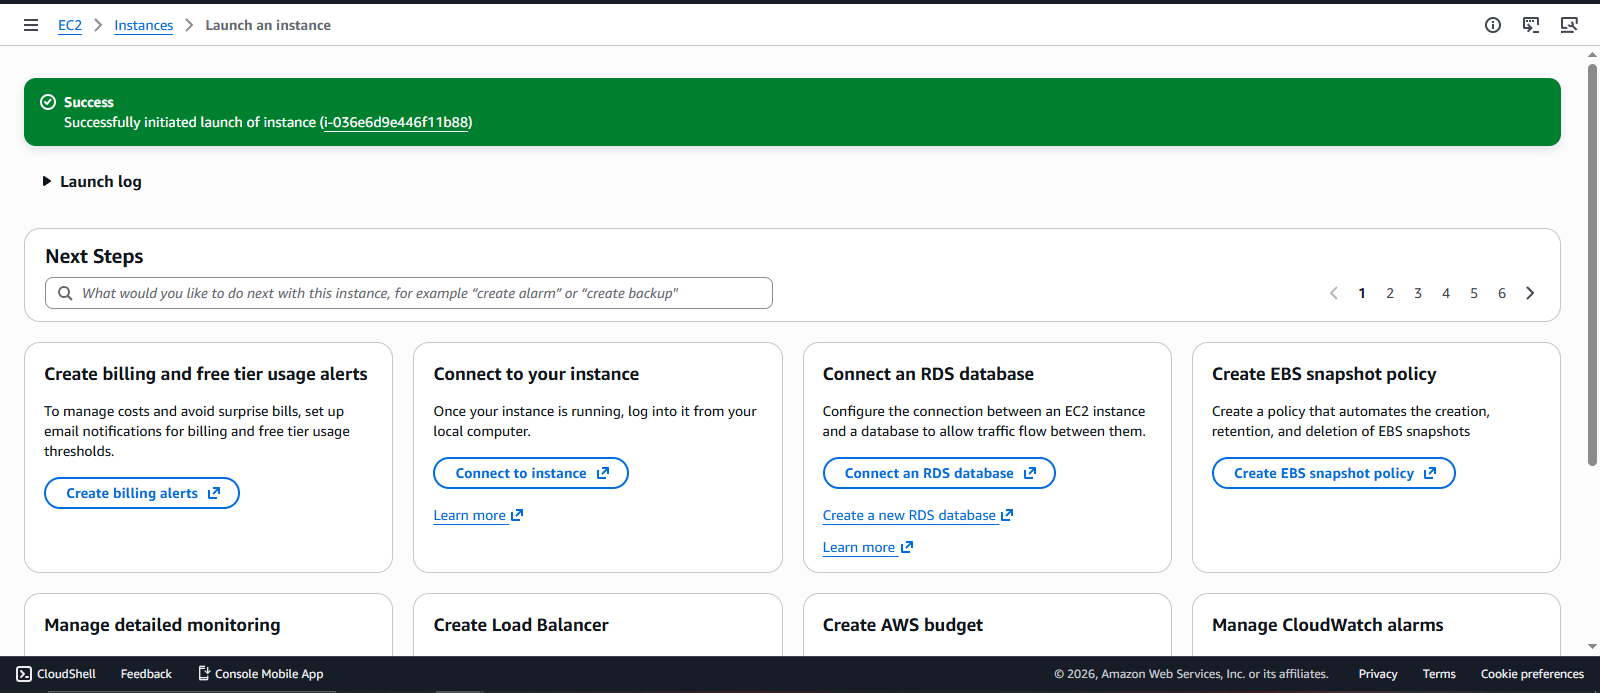The width and height of the screenshot is (1600, 693).
Task: Expand the Launch log section
Action: pyautogui.click(x=92, y=181)
